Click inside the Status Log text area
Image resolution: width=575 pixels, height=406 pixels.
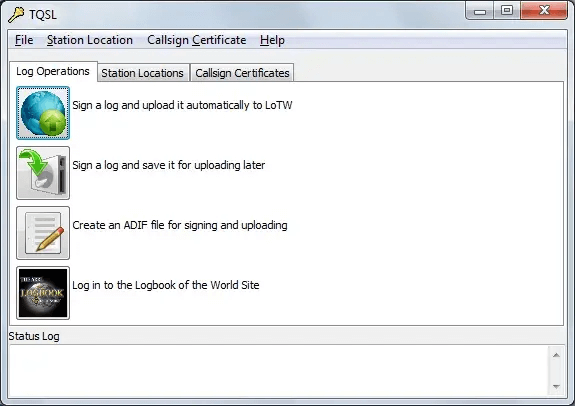pos(279,370)
